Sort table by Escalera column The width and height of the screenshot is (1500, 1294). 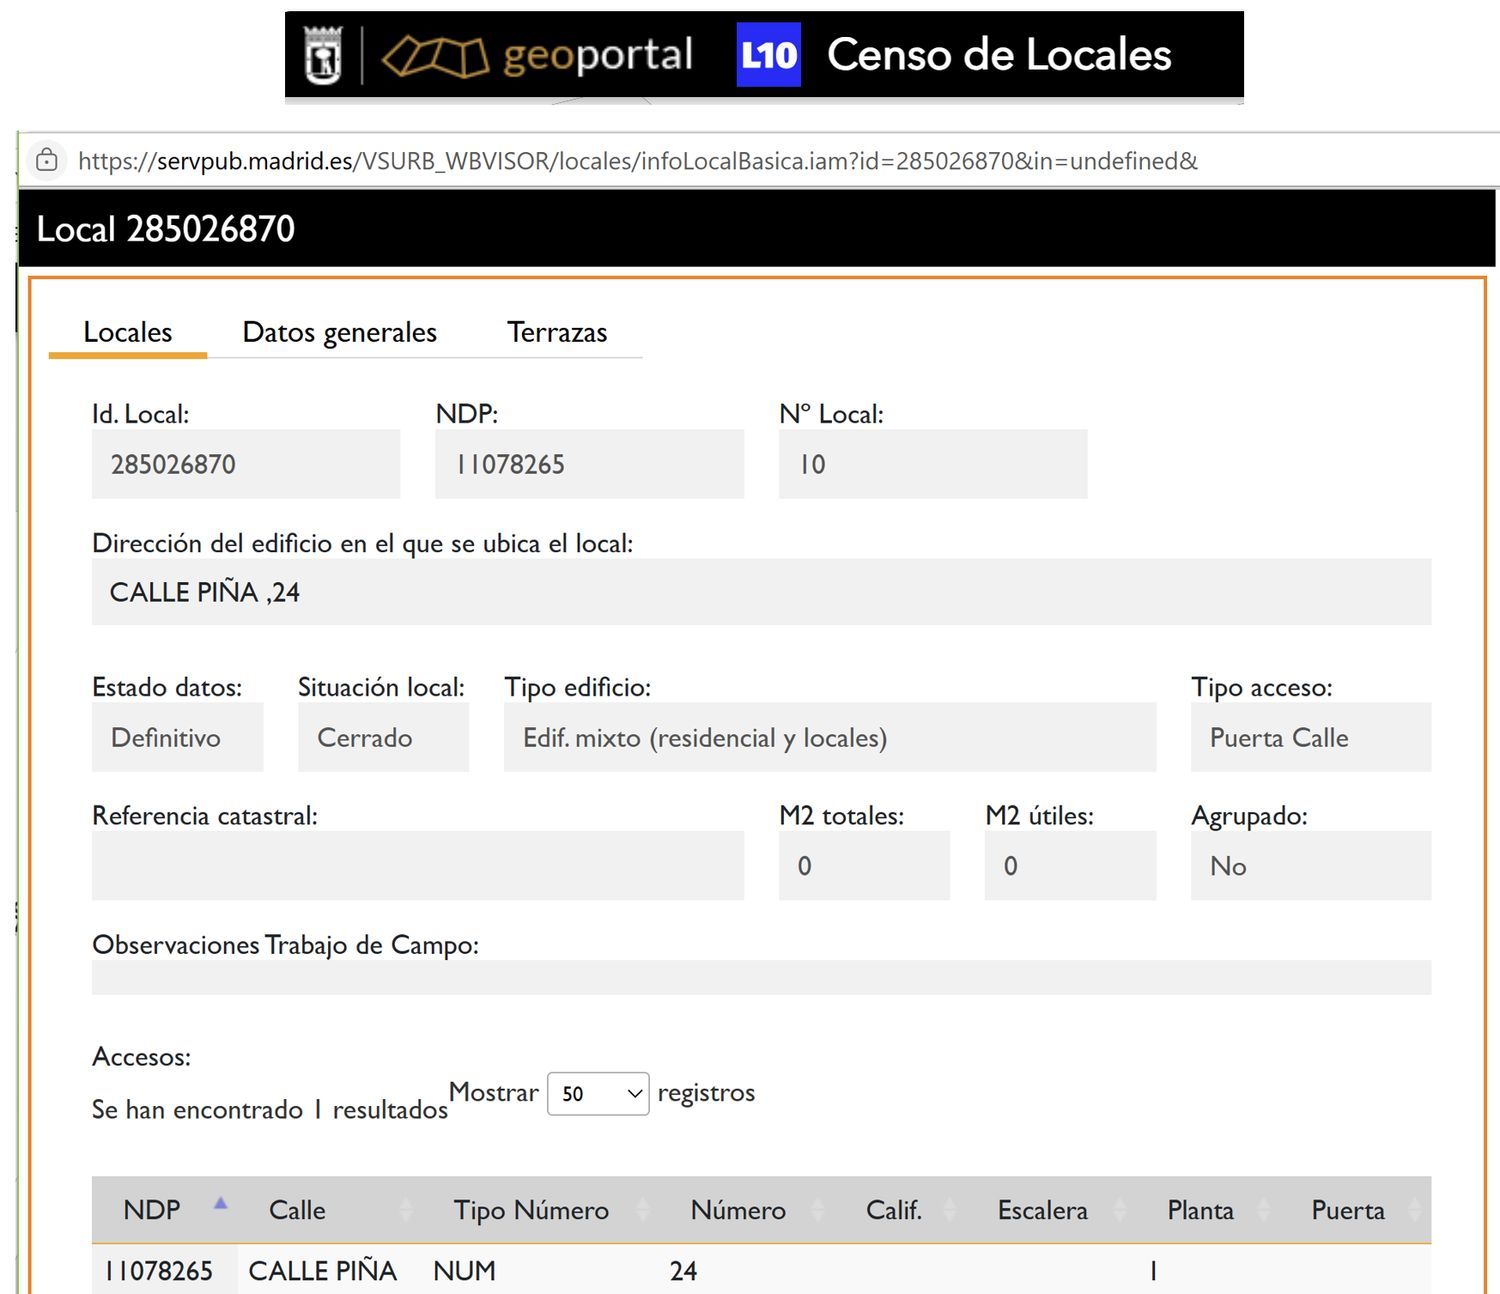point(1052,1210)
